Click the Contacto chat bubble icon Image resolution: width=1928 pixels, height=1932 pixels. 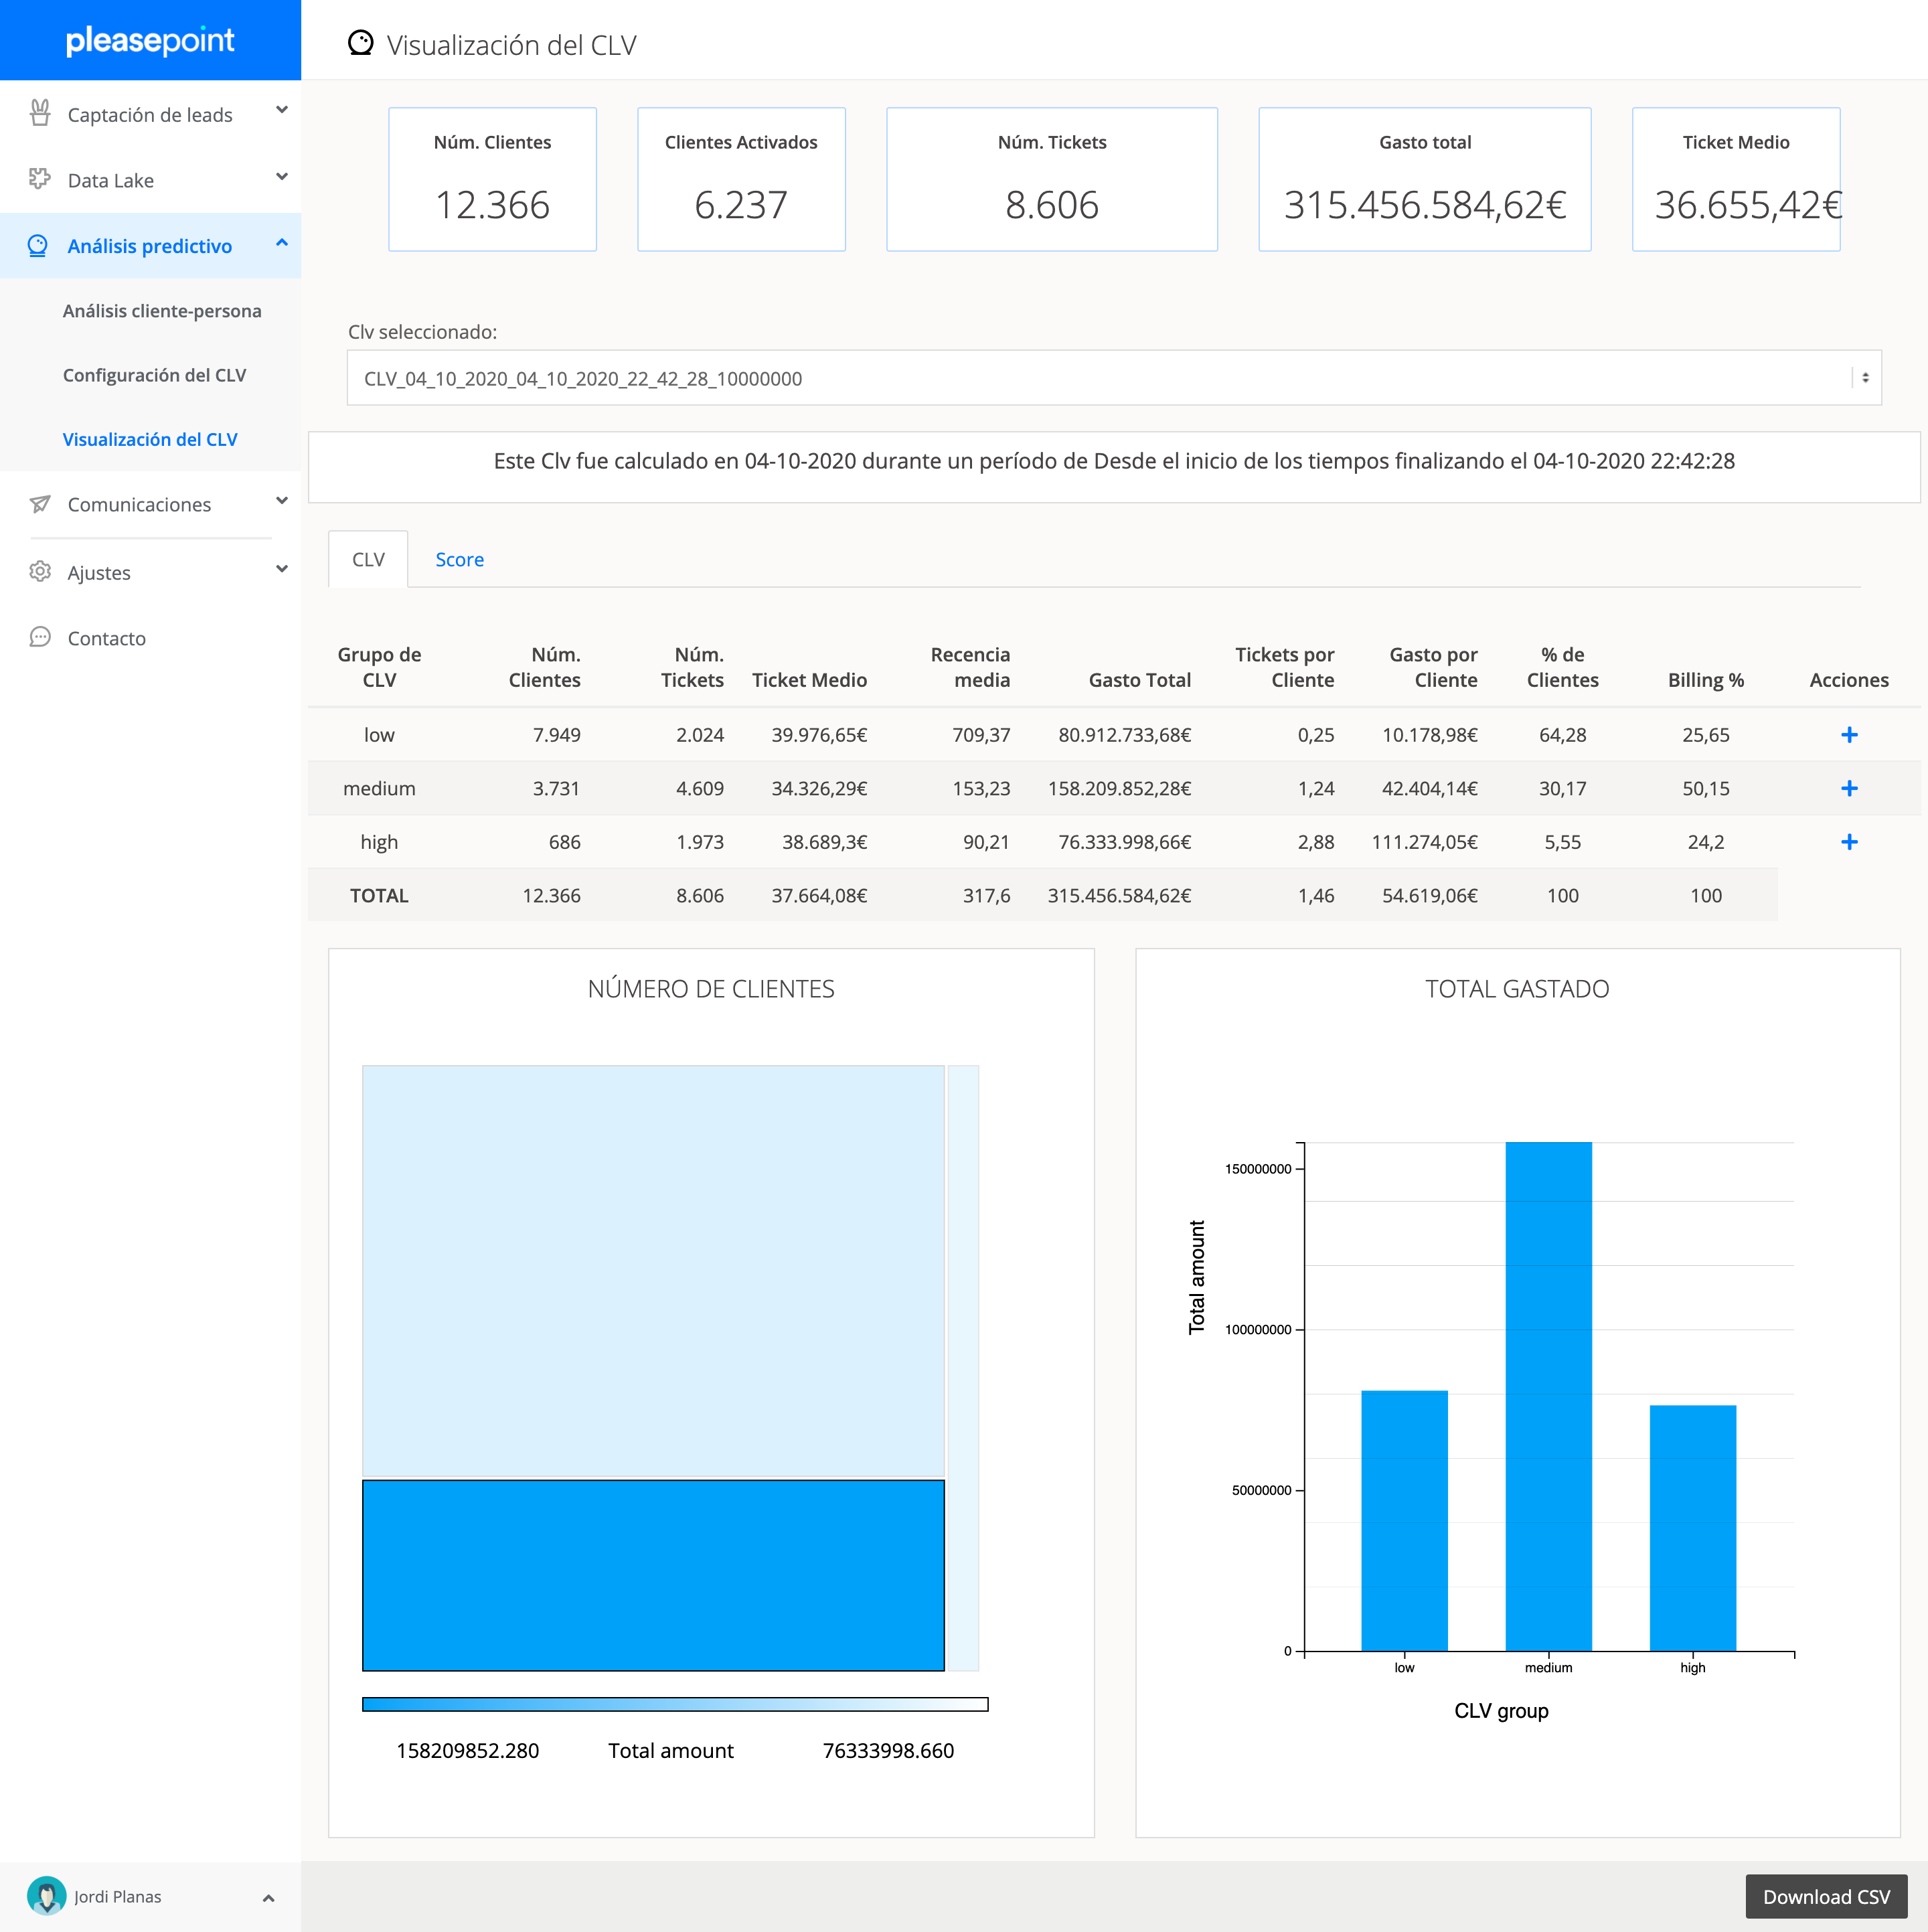(40, 638)
